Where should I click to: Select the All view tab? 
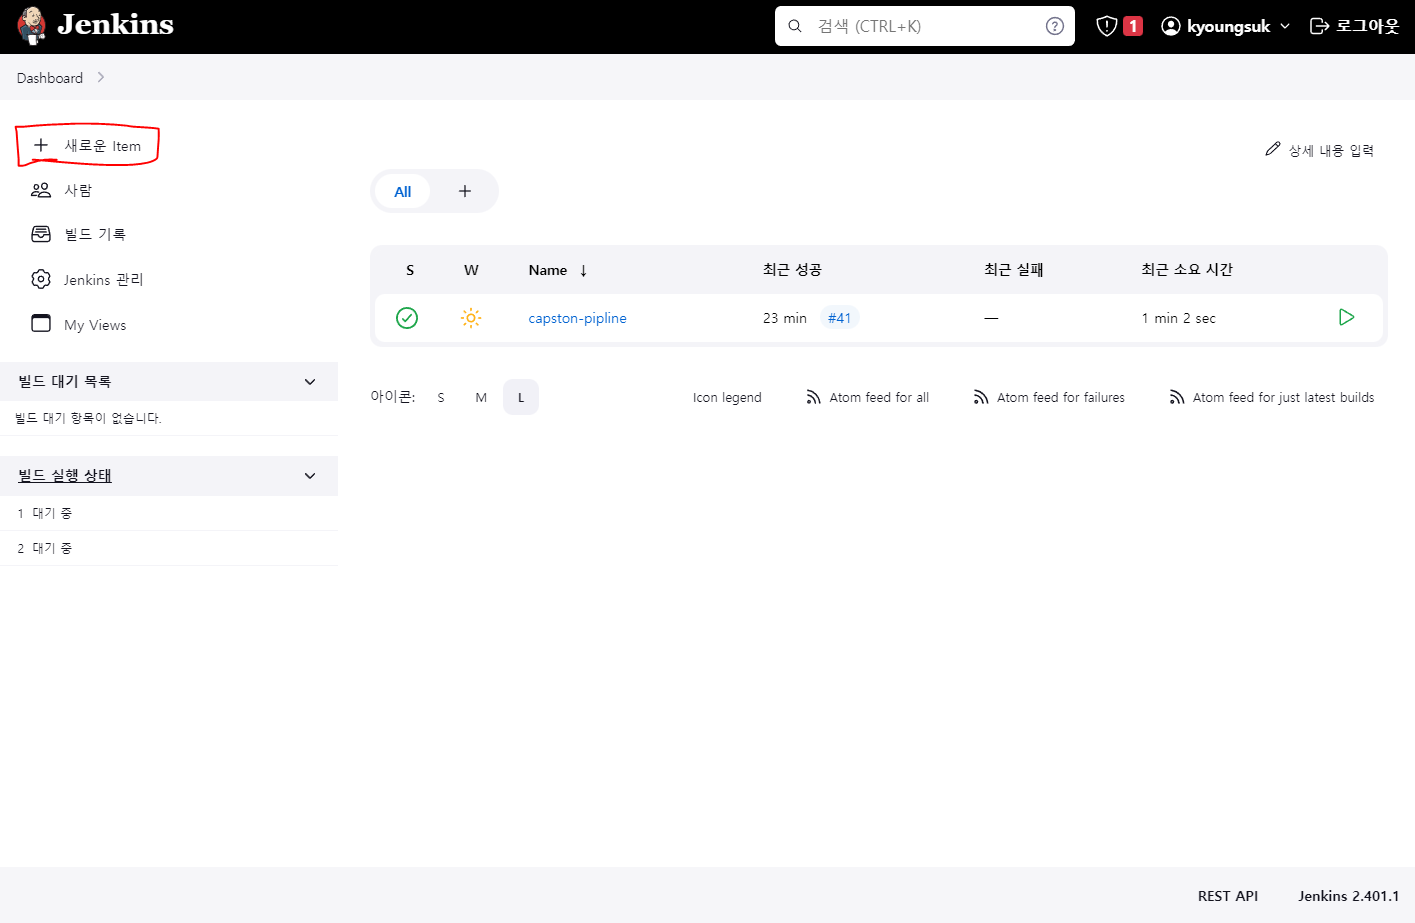[403, 192]
